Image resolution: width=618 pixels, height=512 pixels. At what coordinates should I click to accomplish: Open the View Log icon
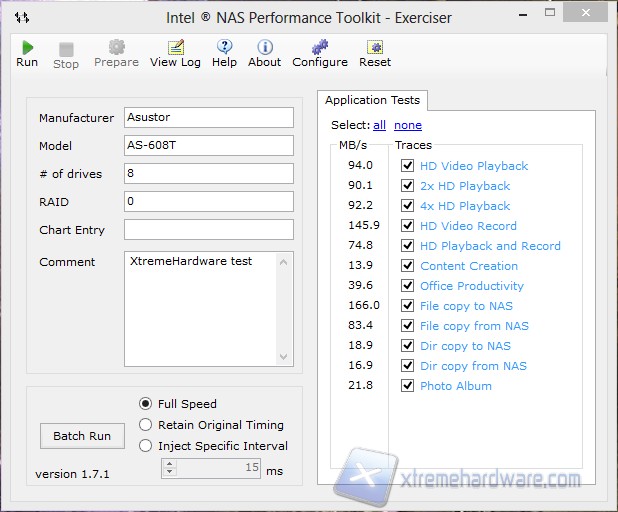click(x=176, y=48)
